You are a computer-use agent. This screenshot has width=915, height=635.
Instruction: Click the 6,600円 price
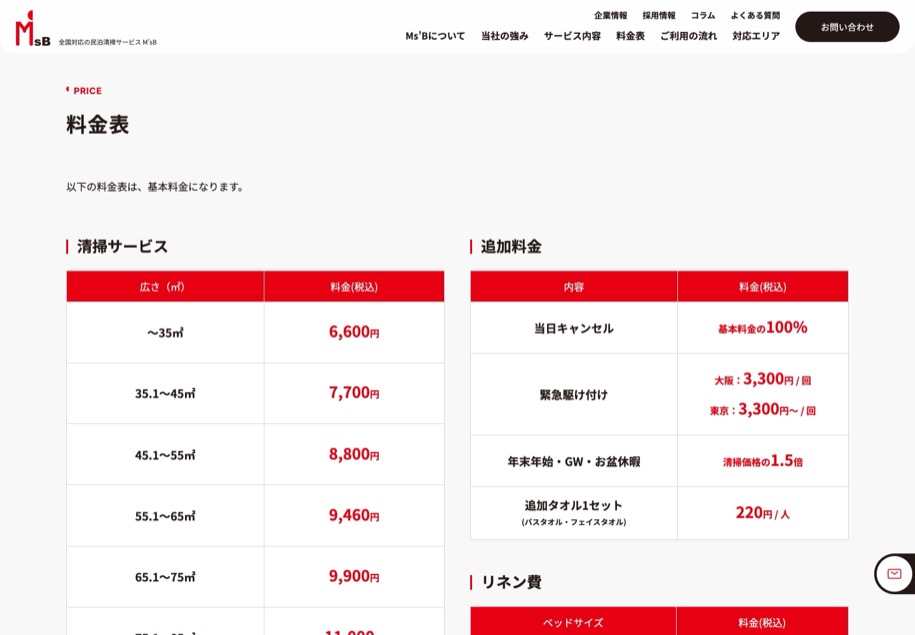(354, 332)
